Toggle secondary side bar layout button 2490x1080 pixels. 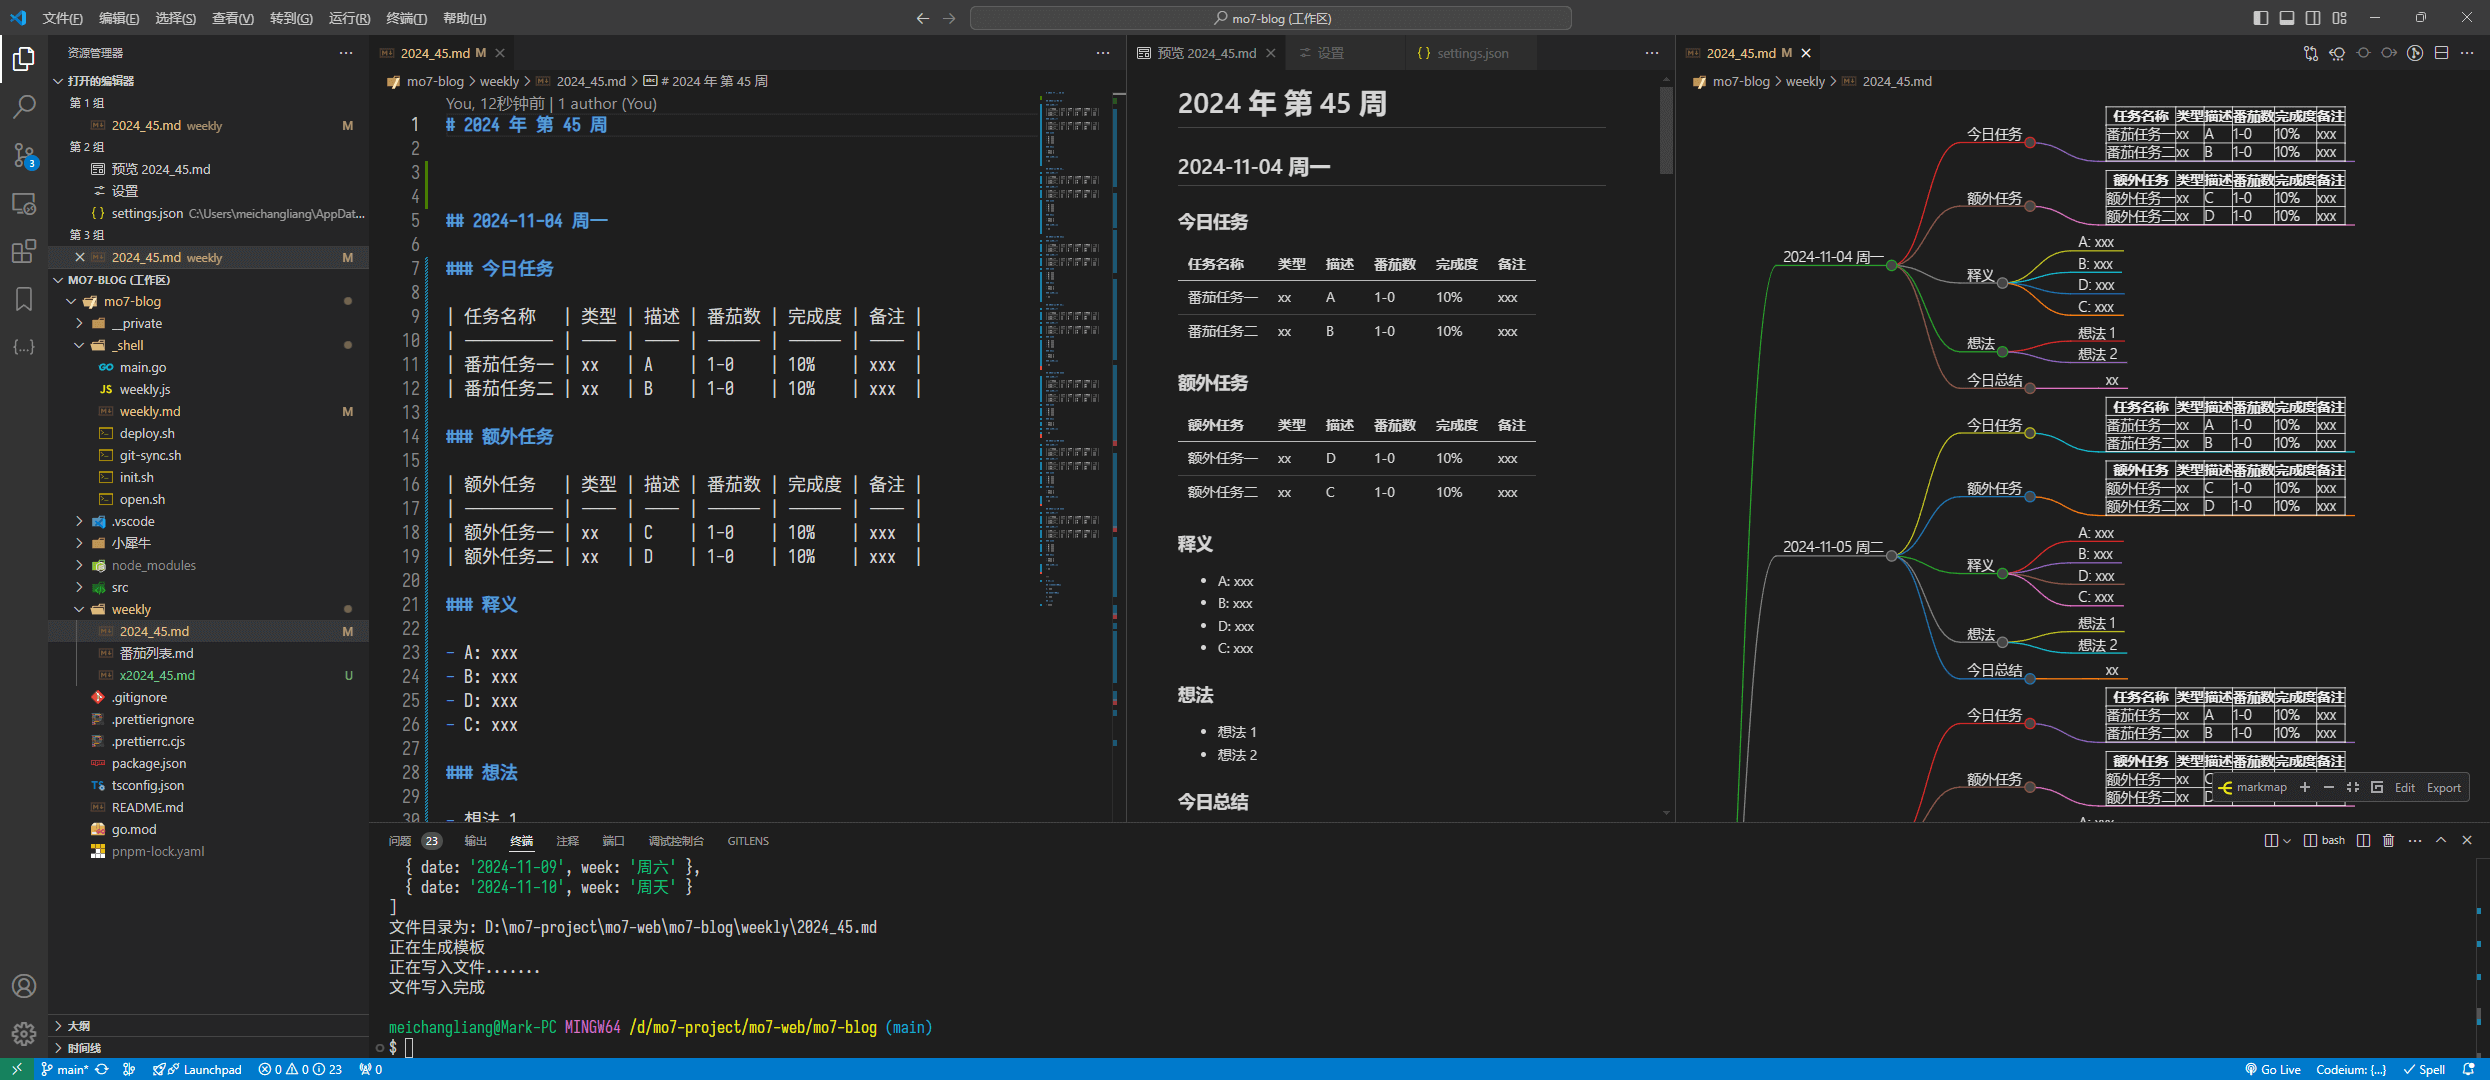coord(2313,18)
